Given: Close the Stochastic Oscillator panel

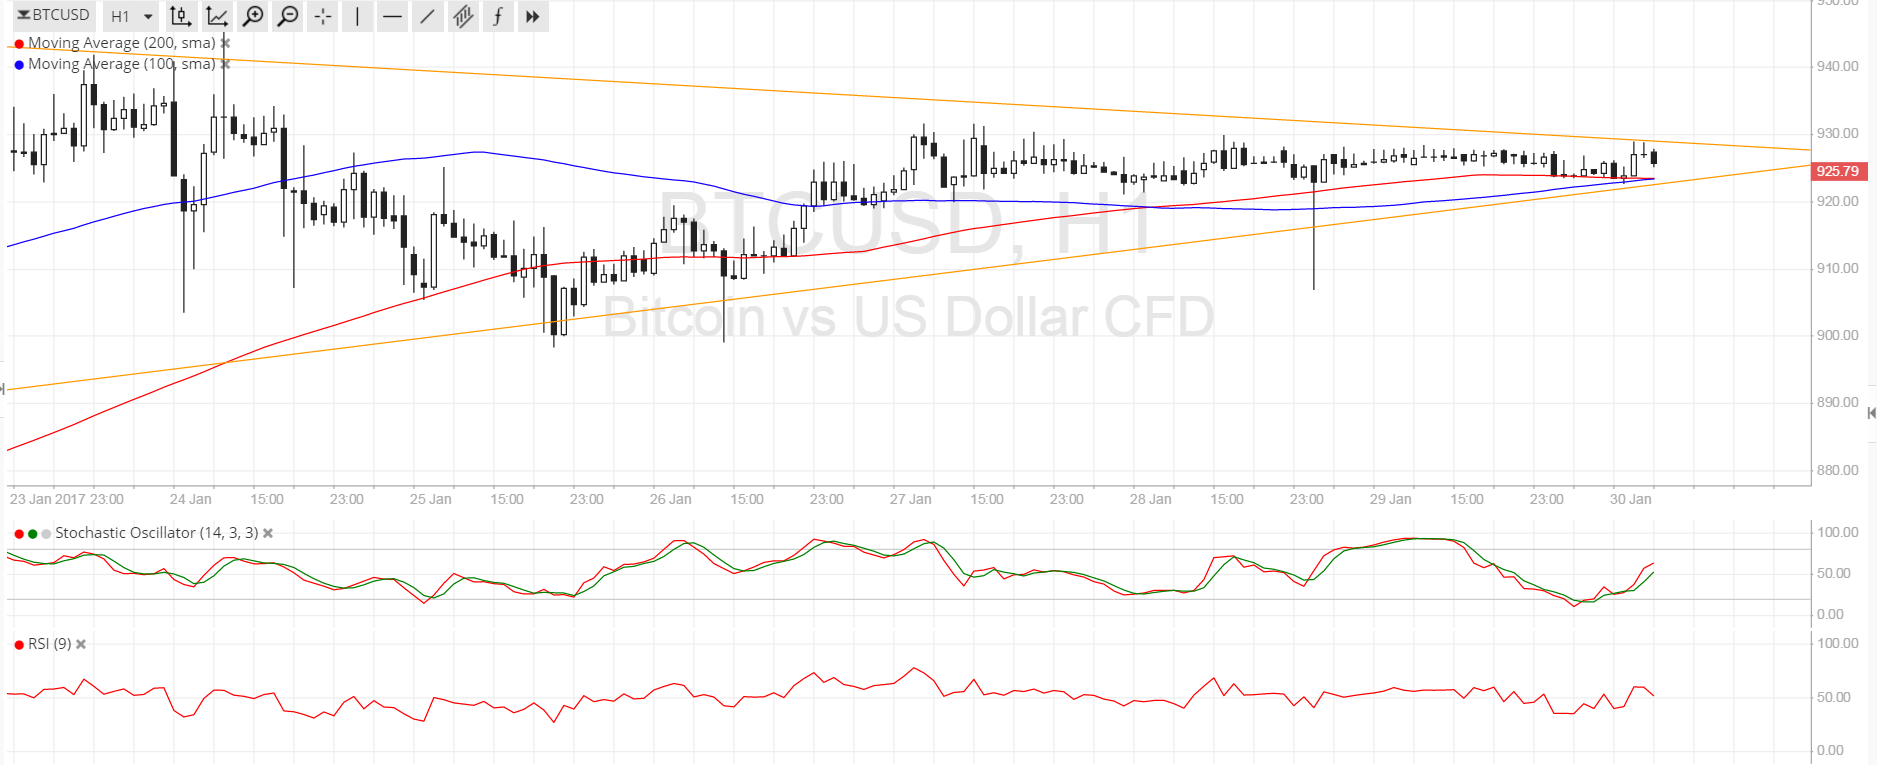Looking at the screenshot, I should (268, 533).
